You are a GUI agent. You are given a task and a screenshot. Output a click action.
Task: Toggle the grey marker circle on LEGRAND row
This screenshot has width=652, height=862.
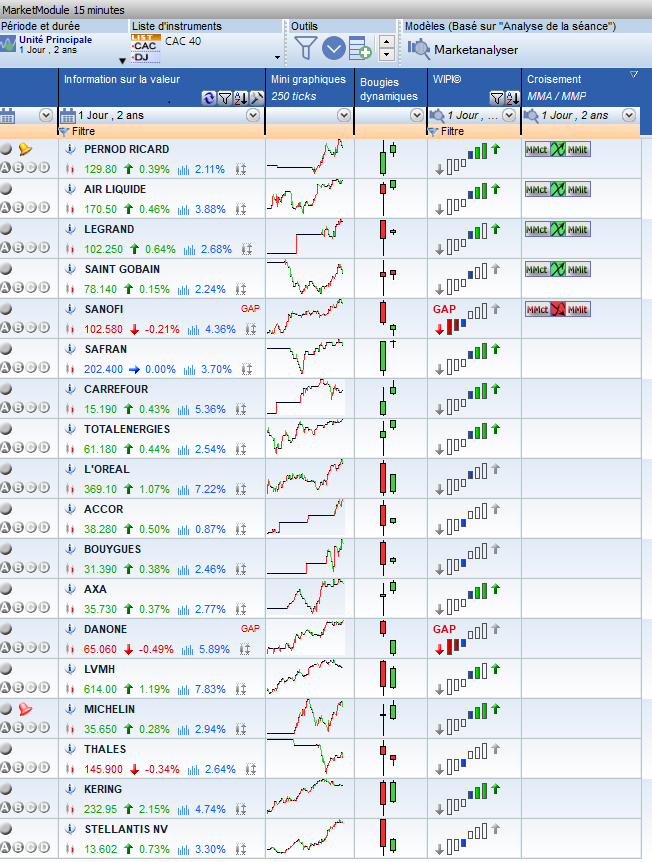[6, 229]
